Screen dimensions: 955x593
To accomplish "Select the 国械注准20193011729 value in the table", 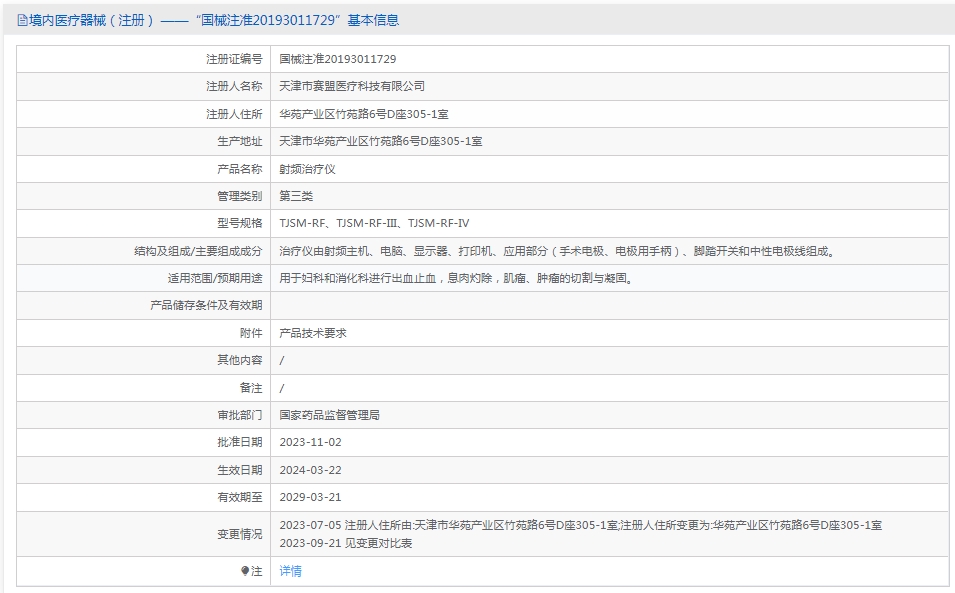I will [x=337, y=59].
